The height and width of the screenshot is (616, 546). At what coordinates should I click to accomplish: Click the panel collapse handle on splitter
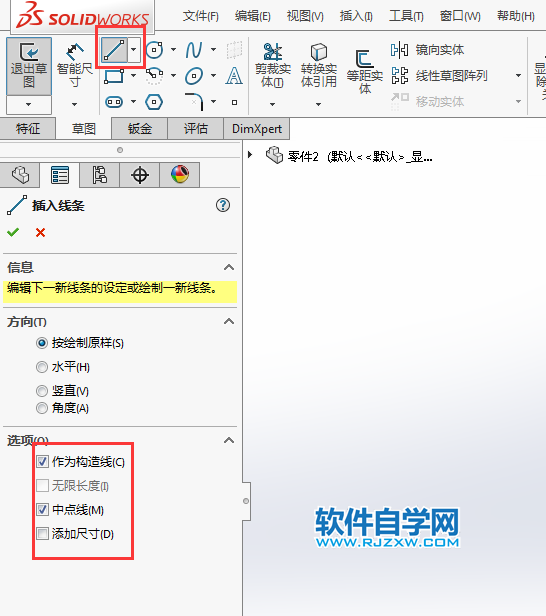coord(246,501)
